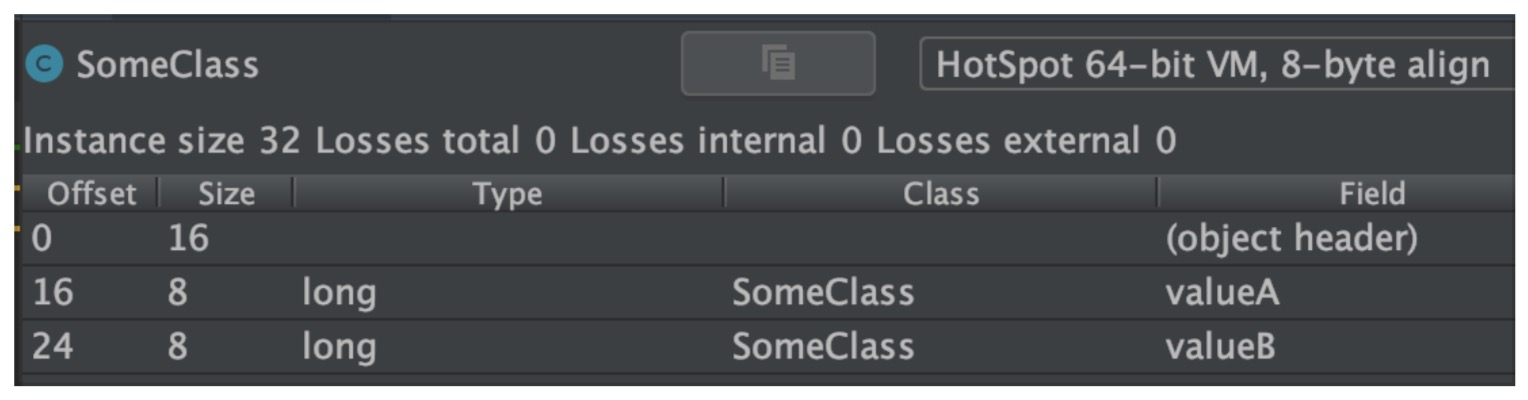1528x400 pixels.
Task: Click the SomeClass title label
Action: [x=167, y=66]
